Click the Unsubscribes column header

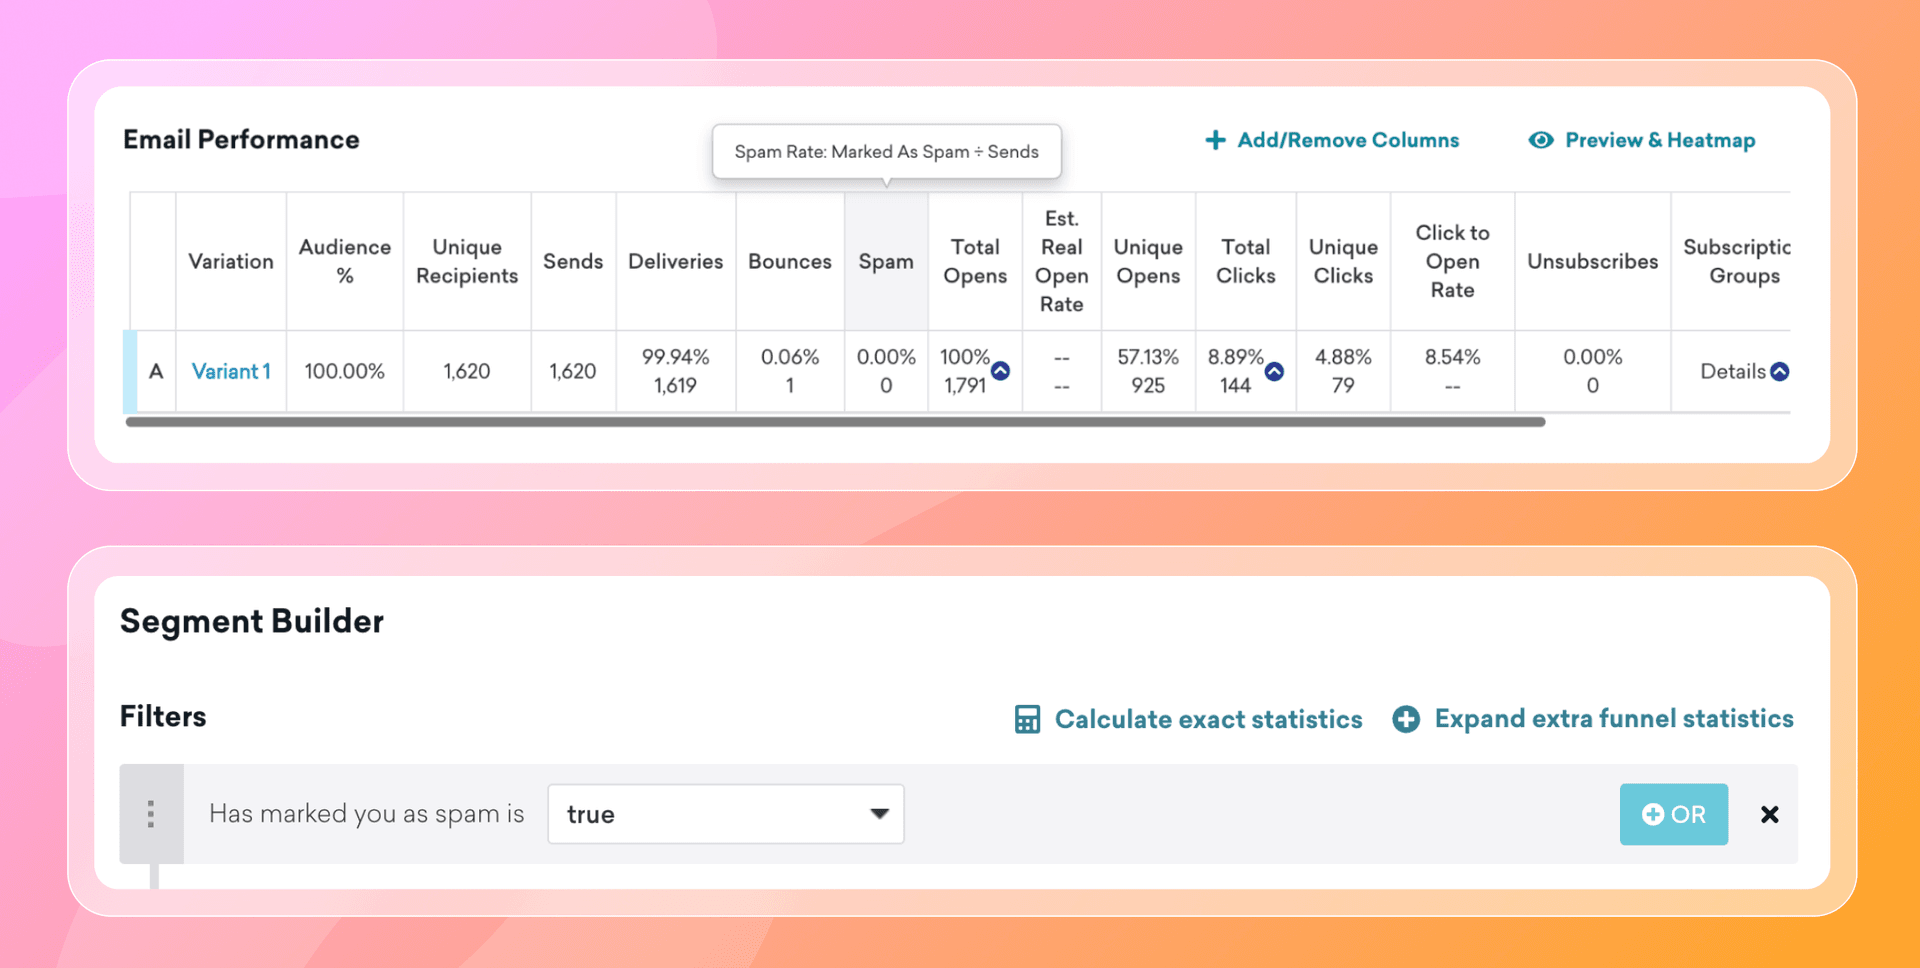(x=1592, y=261)
